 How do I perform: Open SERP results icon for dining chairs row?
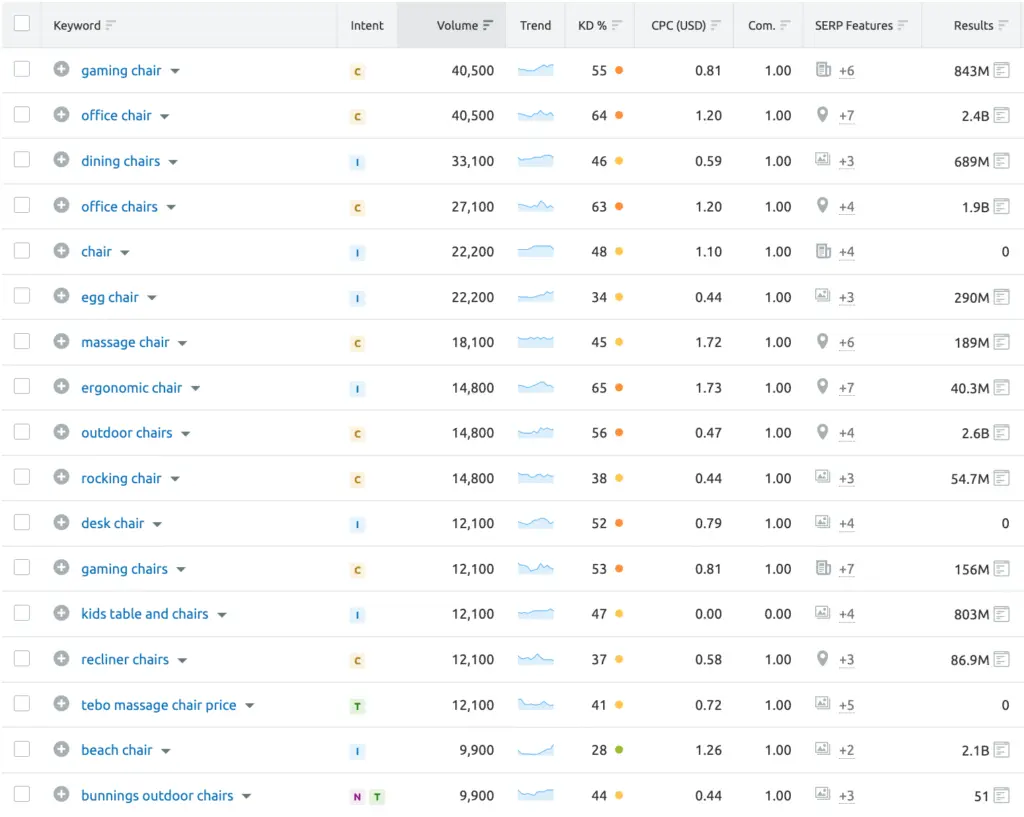tap(1001, 161)
